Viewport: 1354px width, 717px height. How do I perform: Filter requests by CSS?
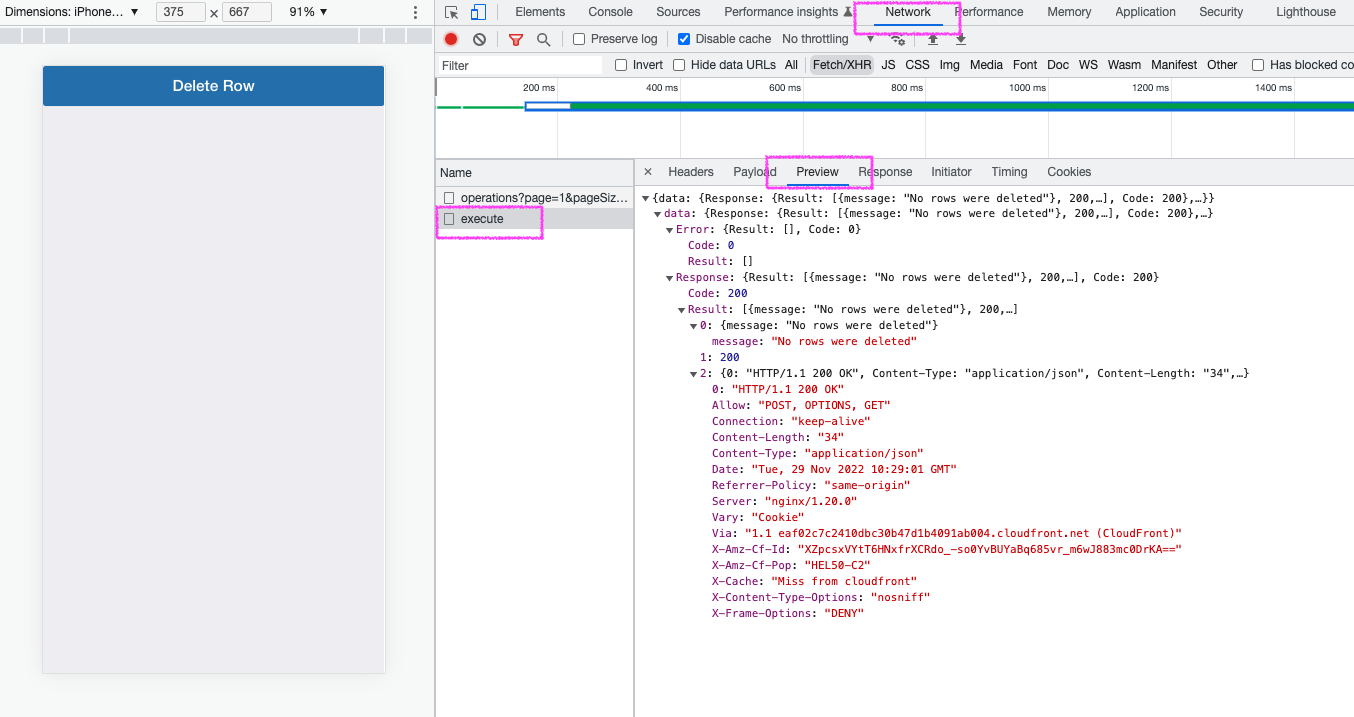click(x=917, y=65)
